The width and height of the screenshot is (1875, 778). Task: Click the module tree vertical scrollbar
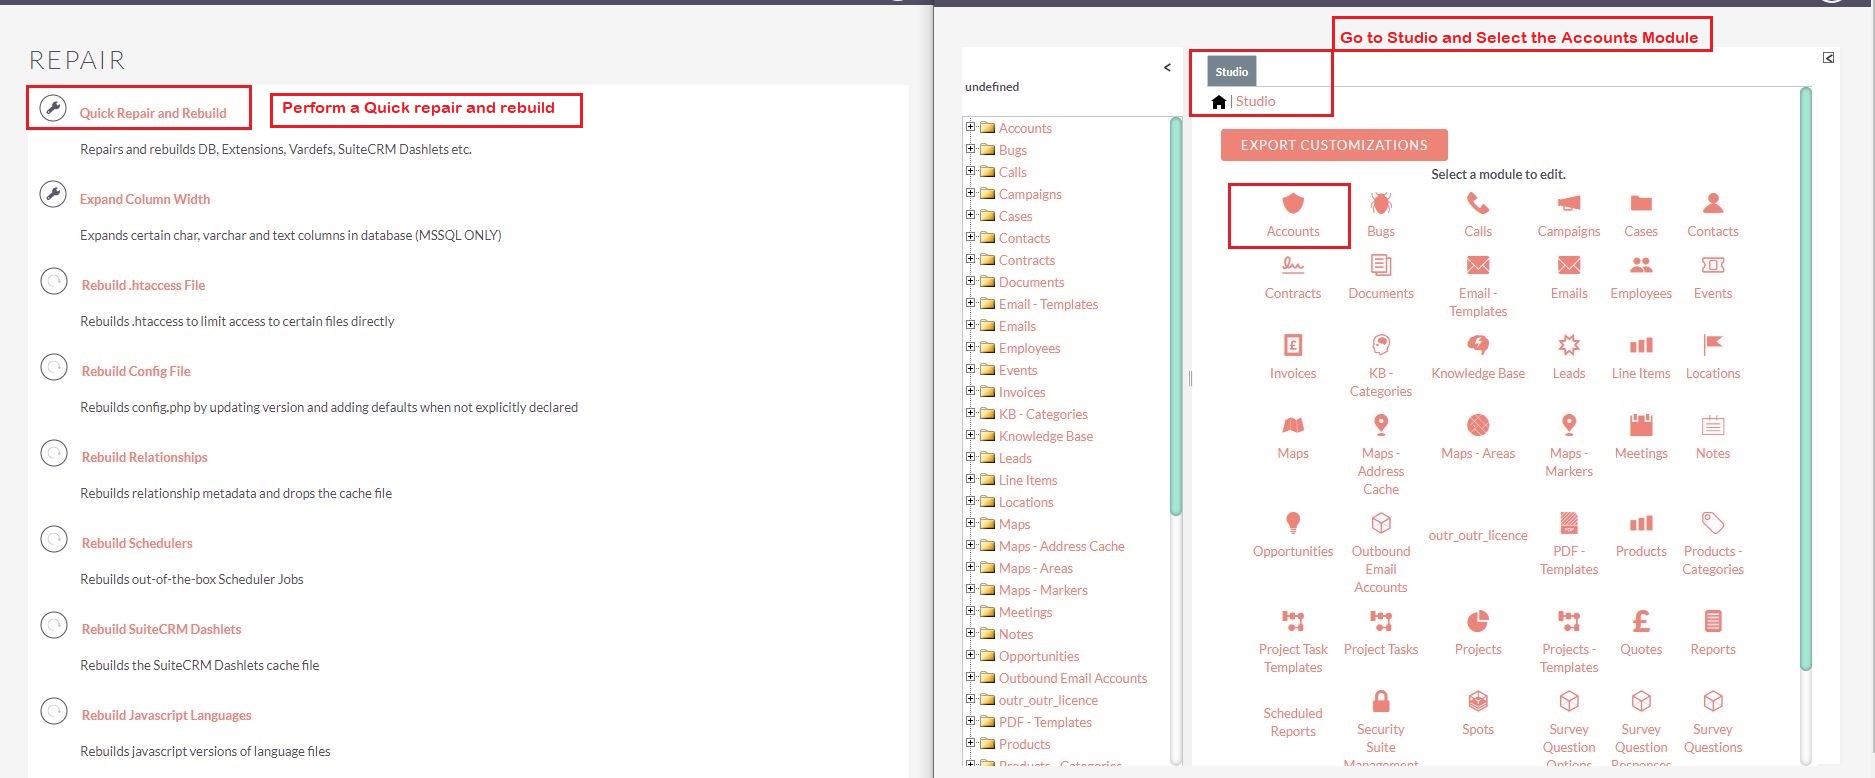(1176, 317)
